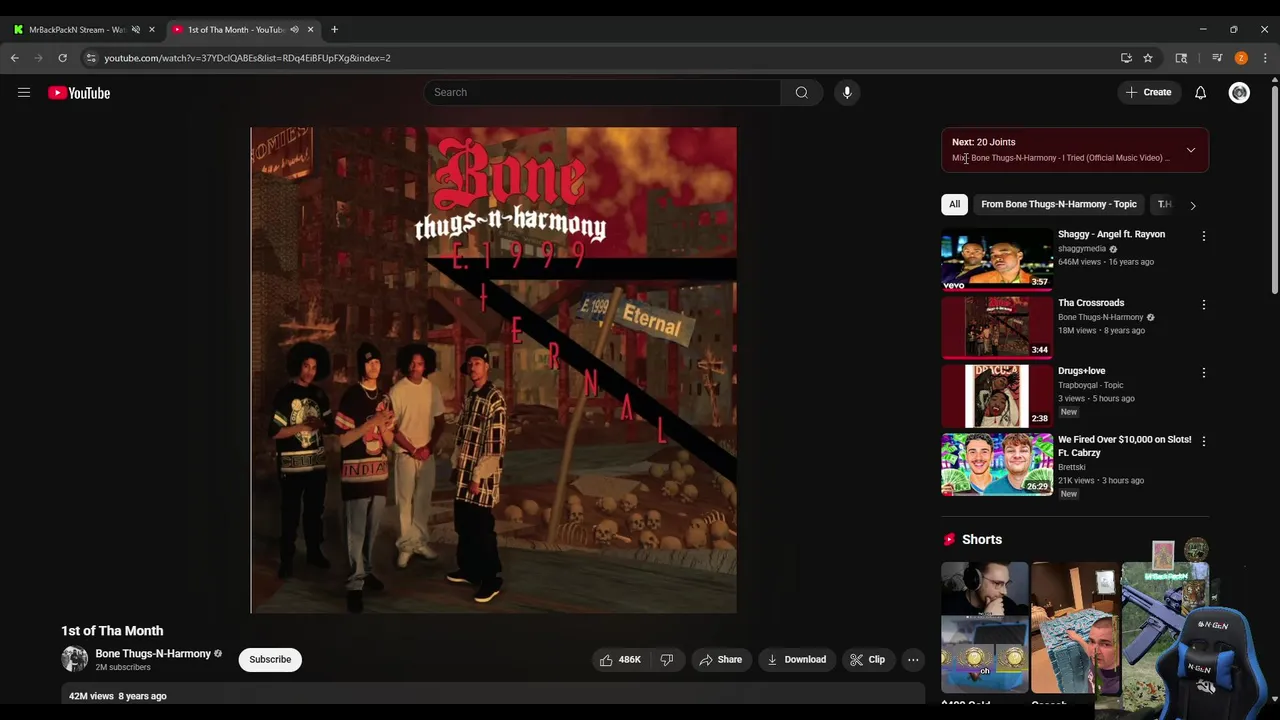Image resolution: width=1280 pixels, height=720 pixels.
Task: Go back in browser history
Action: click(15, 58)
